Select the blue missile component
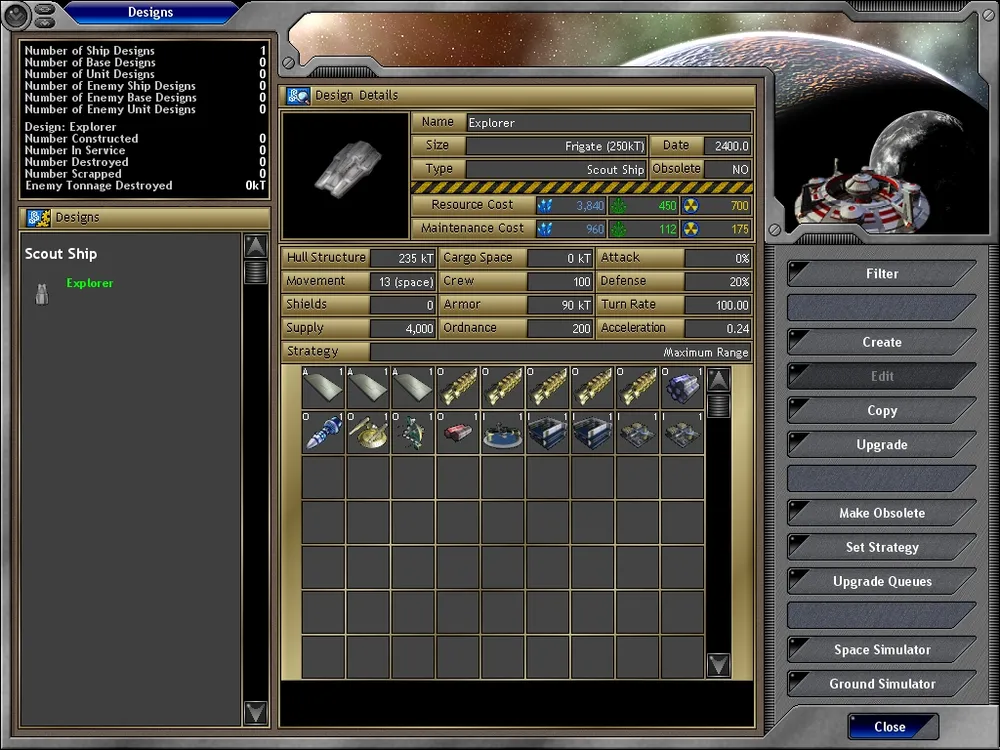This screenshot has height=750, width=1000. tap(323, 433)
